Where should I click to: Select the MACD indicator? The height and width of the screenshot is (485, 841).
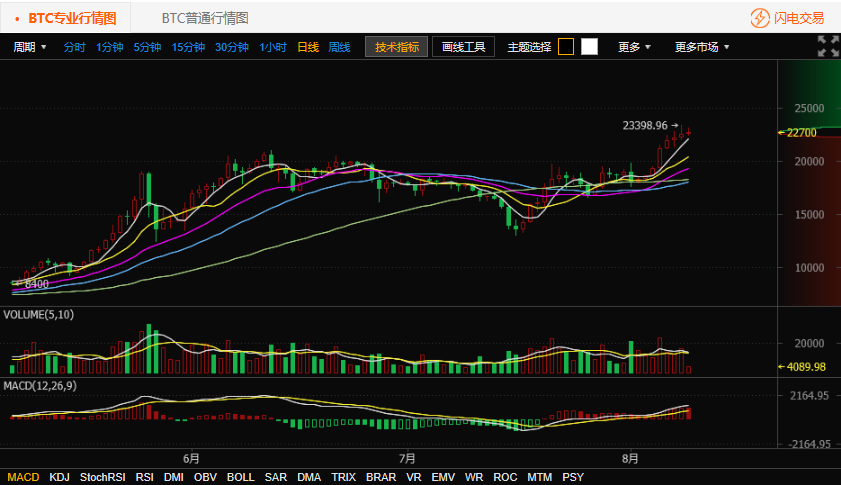[x=23, y=477]
